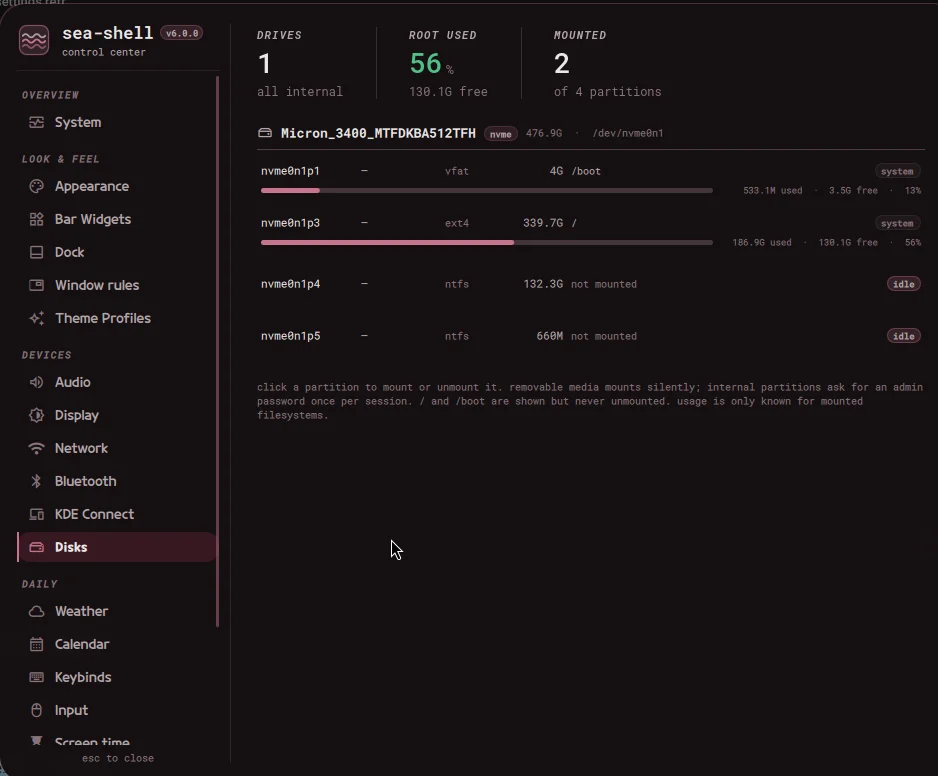Click the /boot usage progress bar
Viewport: 938px width, 776px height.
pos(486,190)
